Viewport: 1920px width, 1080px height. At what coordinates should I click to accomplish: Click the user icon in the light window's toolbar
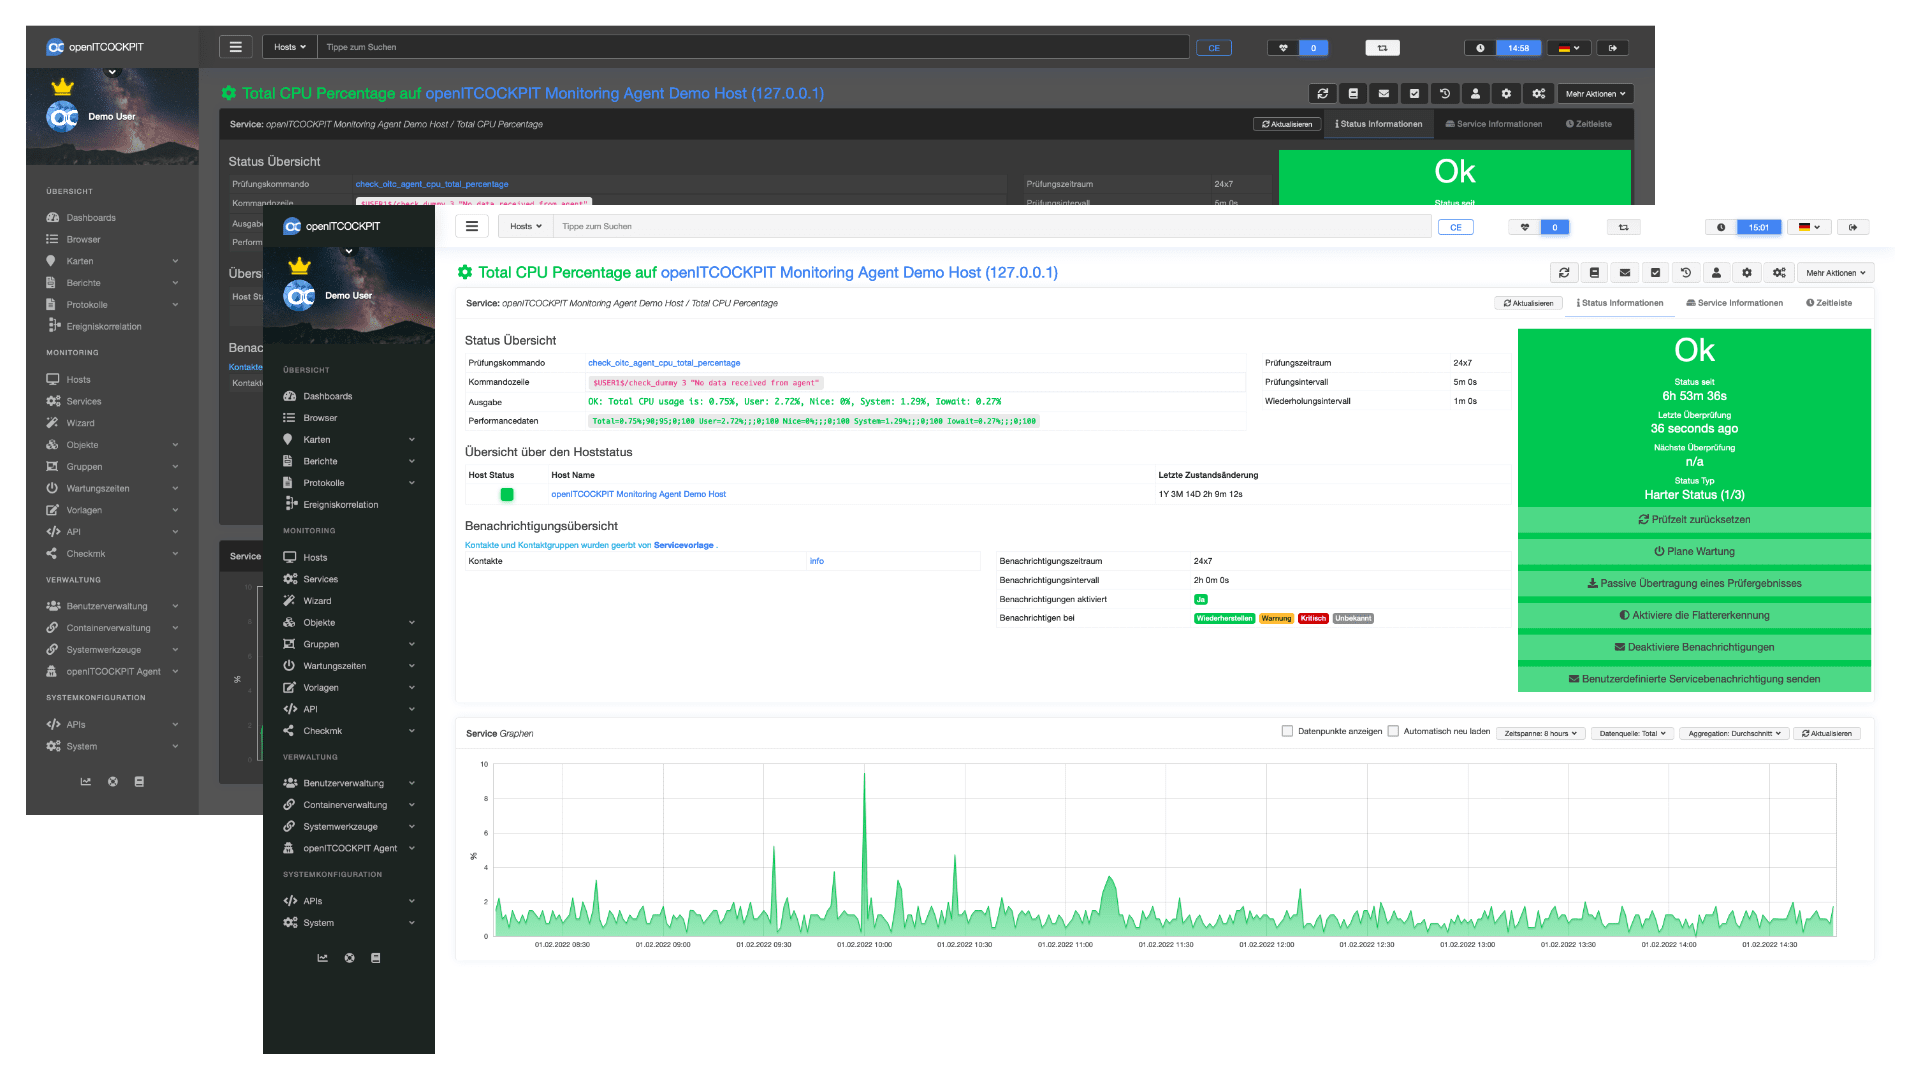[1717, 272]
